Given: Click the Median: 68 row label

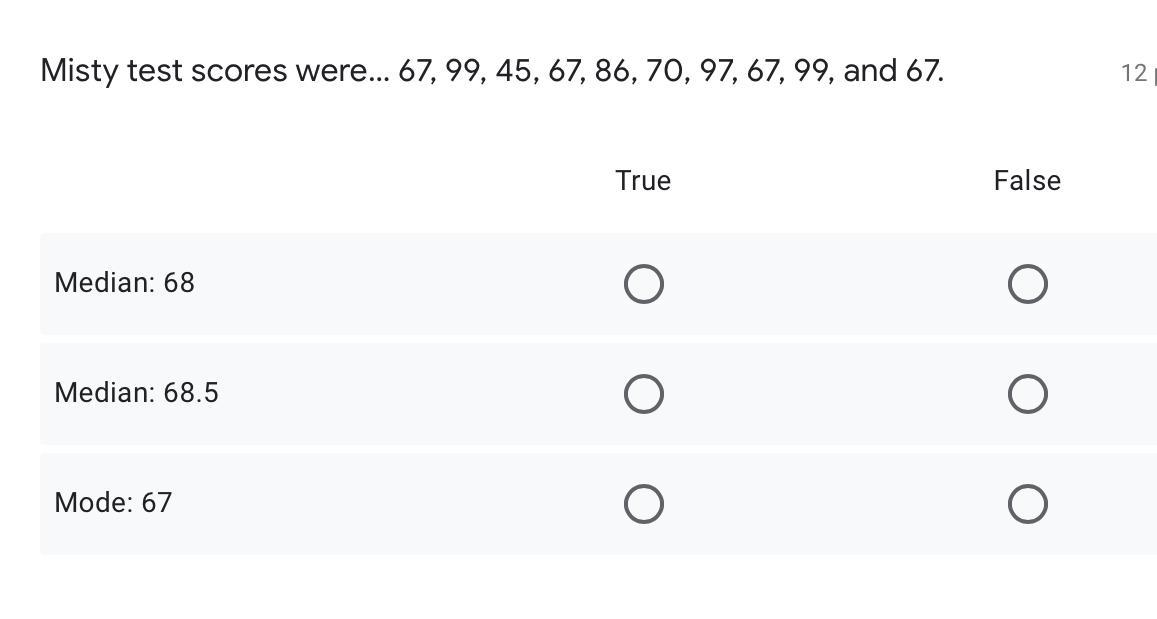Looking at the screenshot, I should [125, 283].
